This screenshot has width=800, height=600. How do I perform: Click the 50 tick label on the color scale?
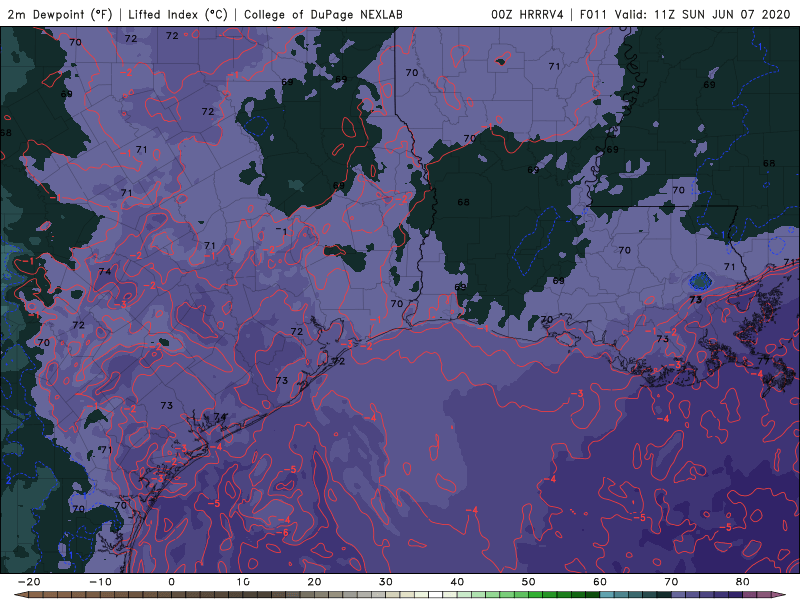point(529,582)
